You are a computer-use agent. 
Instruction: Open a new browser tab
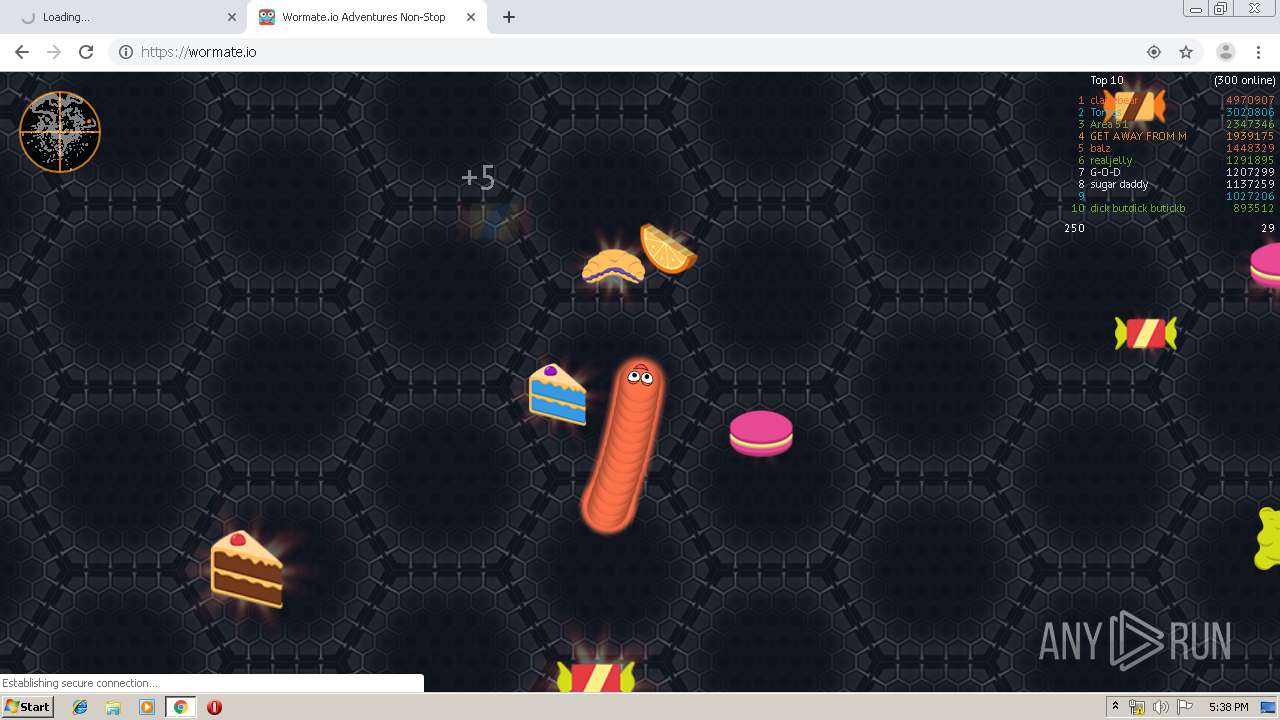[x=509, y=17]
